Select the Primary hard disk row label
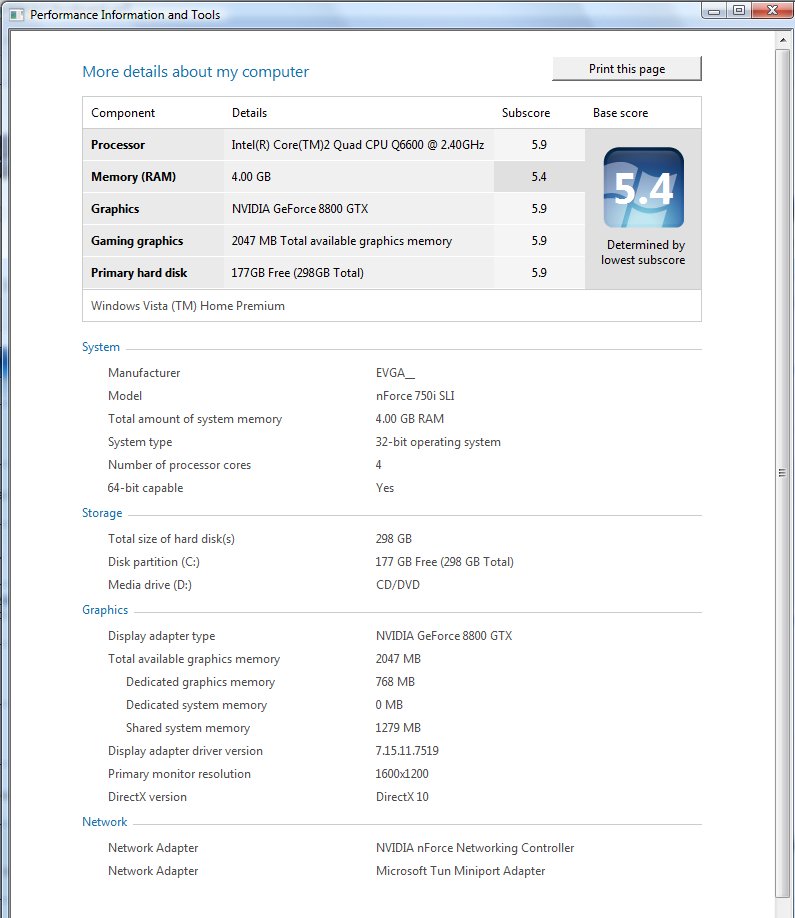This screenshot has height=918, width=795. (x=139, y=273)
